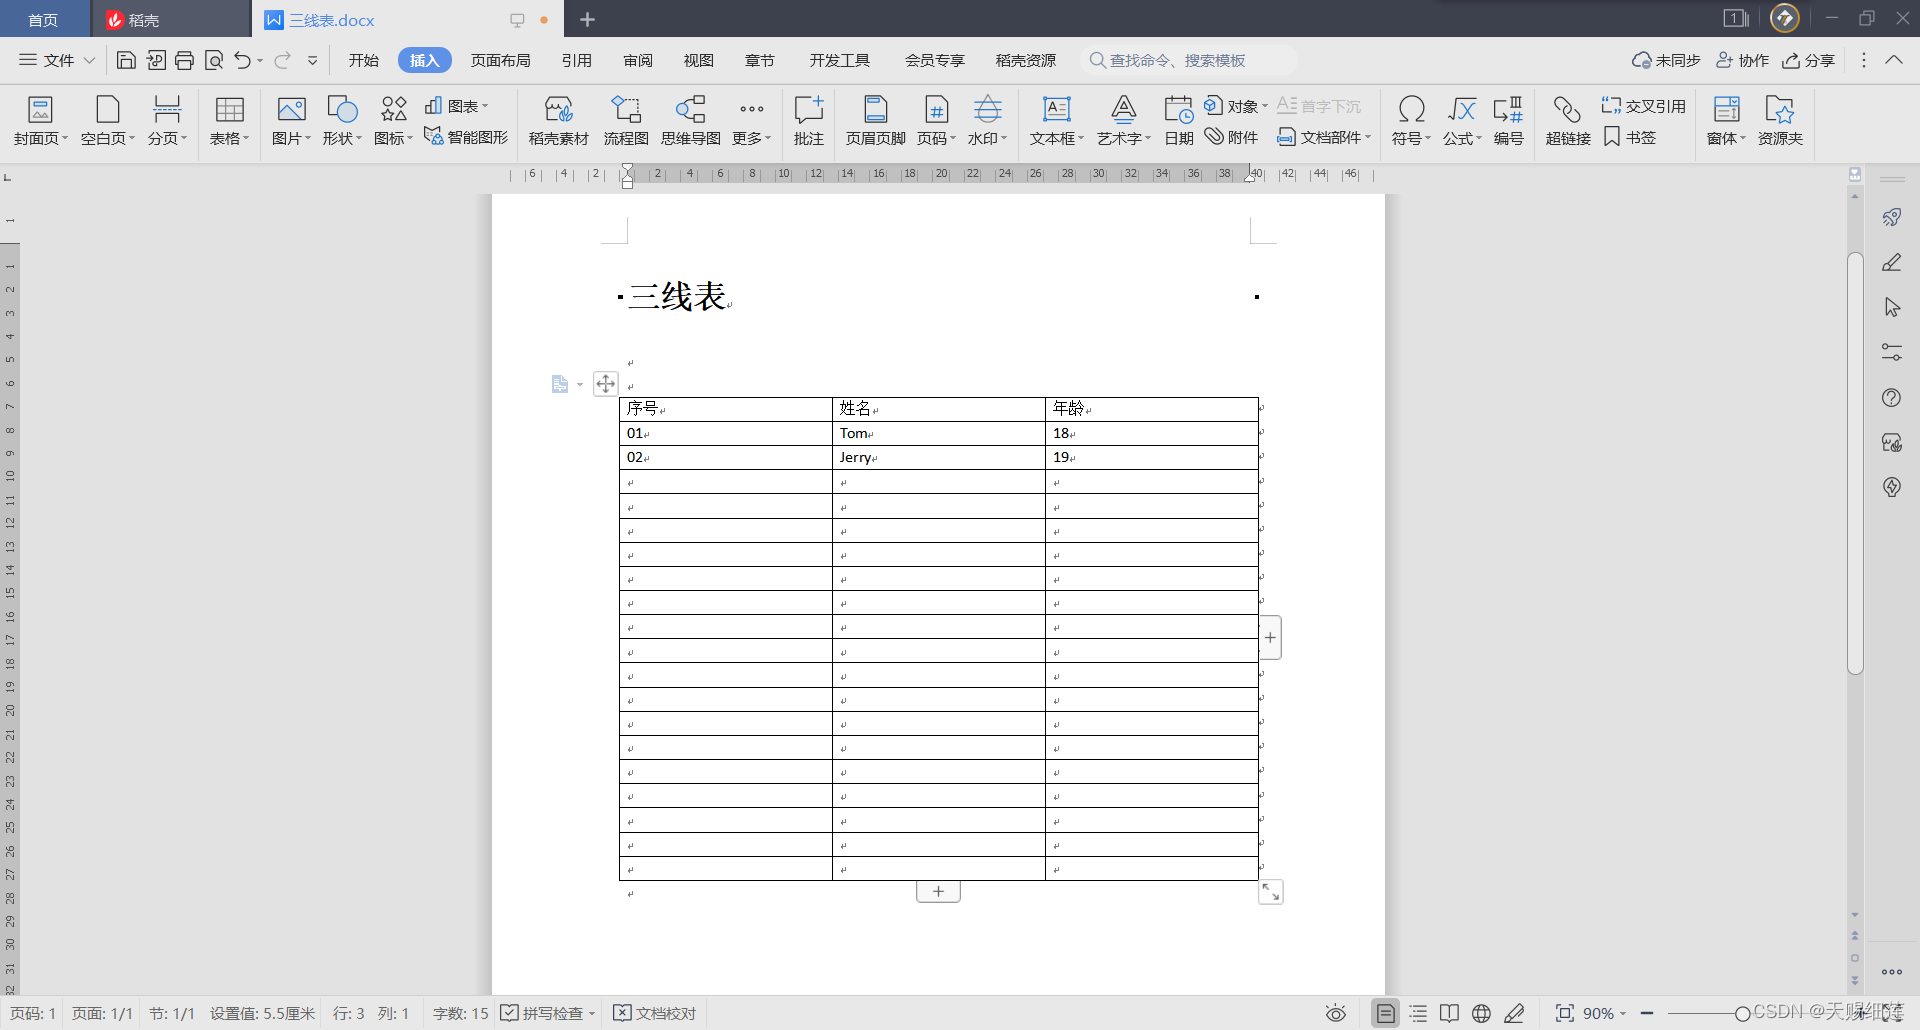Viewport: 1920px width, 1030px height.
Task: Insert smart graphic (智能图形)
Action: [x=466, y=137]
